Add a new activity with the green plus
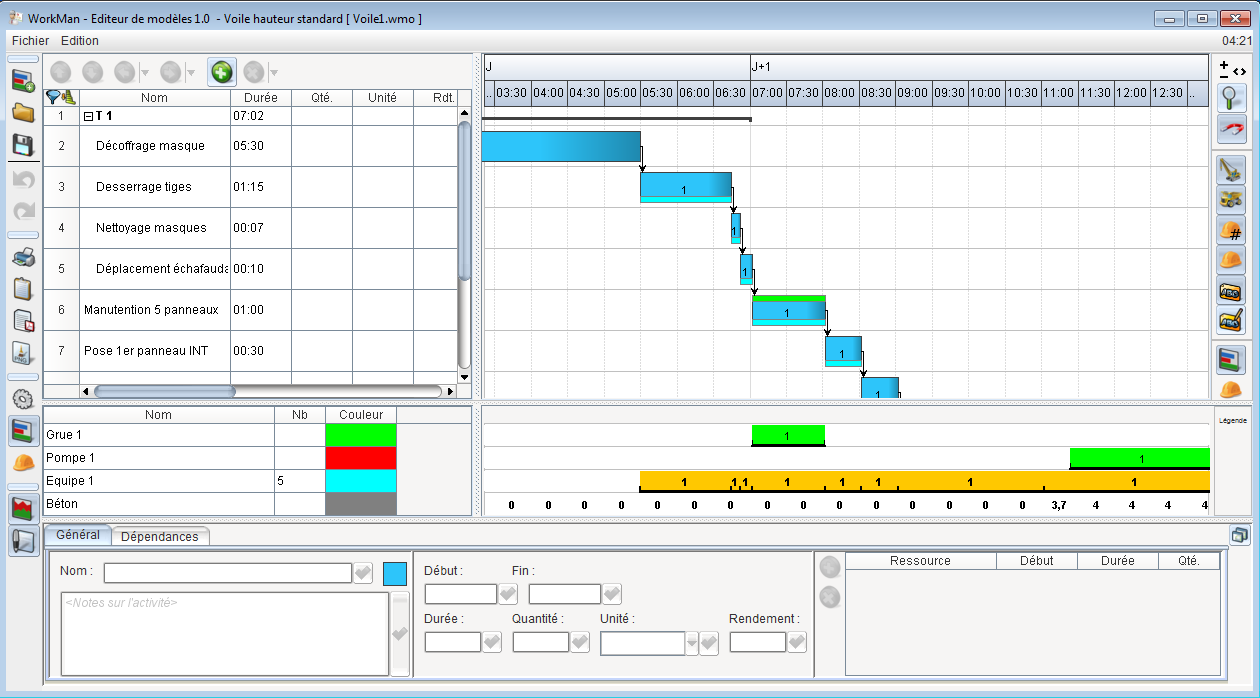This screenshot has height=698, width=1260. 221,71
